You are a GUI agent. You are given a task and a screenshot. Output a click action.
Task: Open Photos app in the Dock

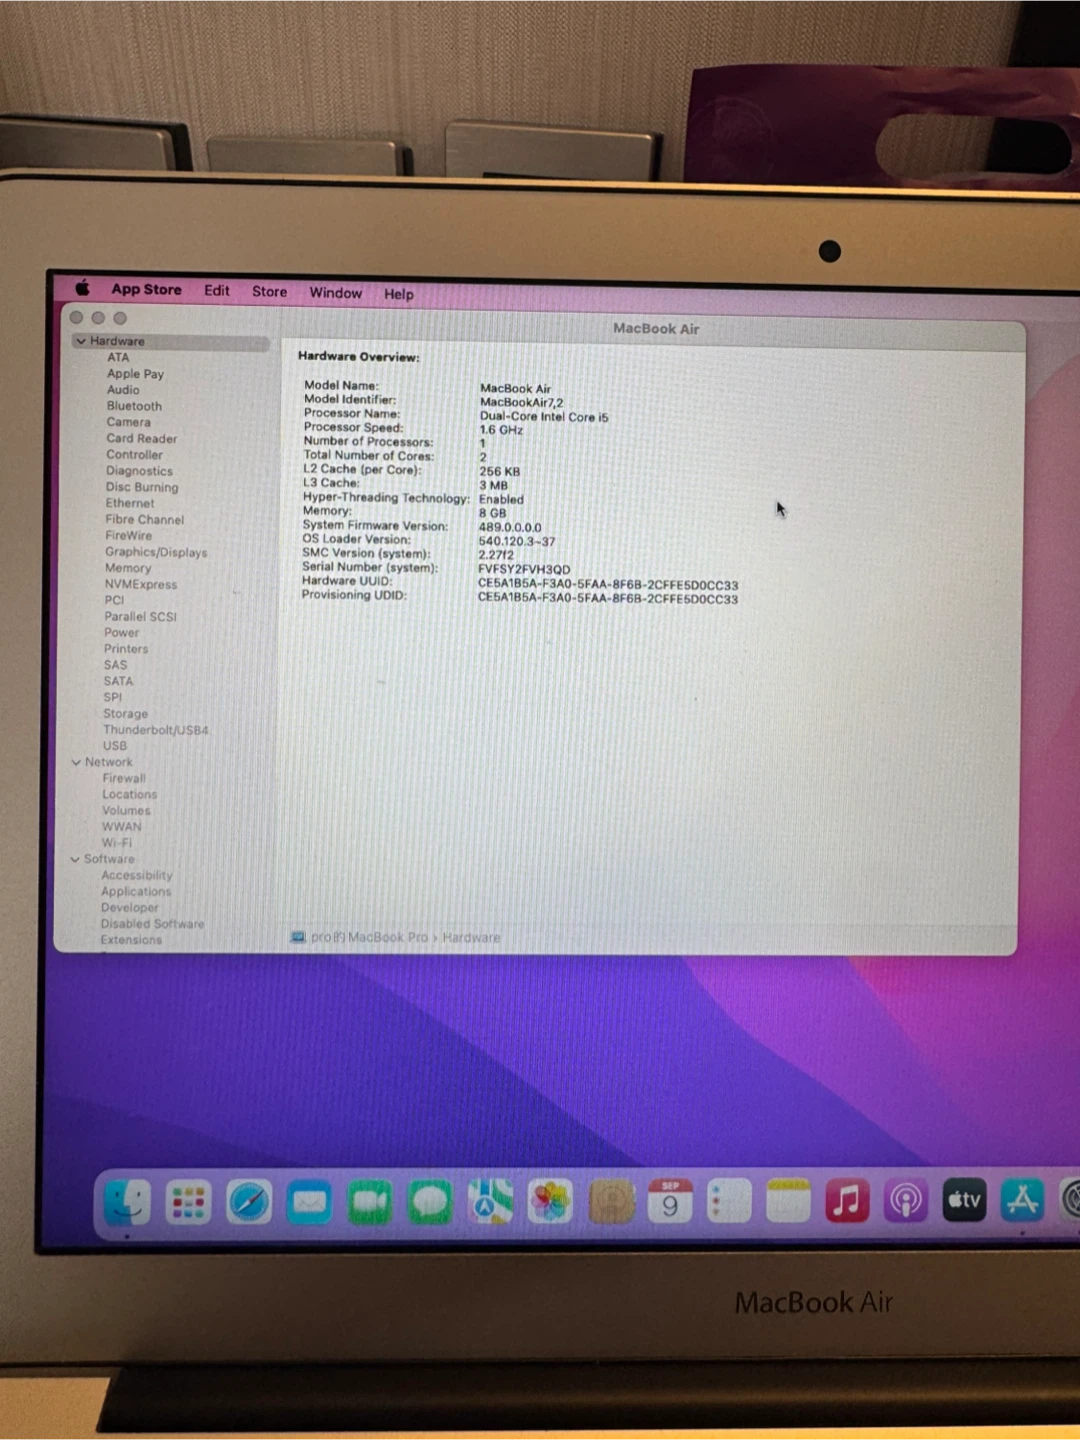point(550,1202)
